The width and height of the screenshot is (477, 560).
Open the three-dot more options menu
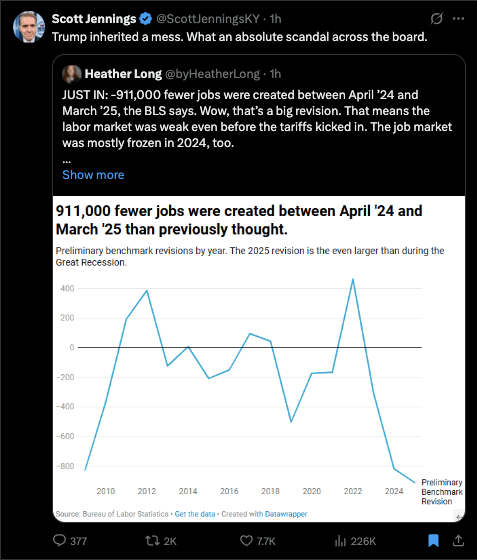(458, 19)
